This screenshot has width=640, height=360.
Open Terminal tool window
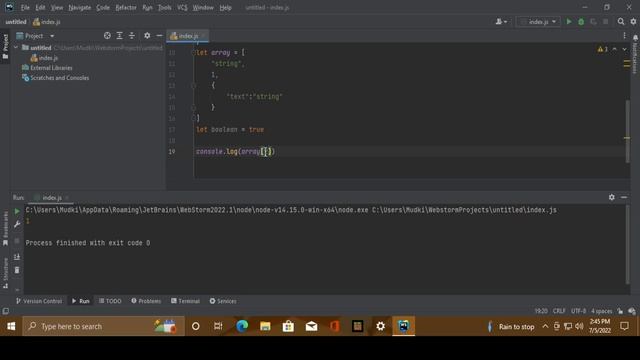click(x=185, y=301)
